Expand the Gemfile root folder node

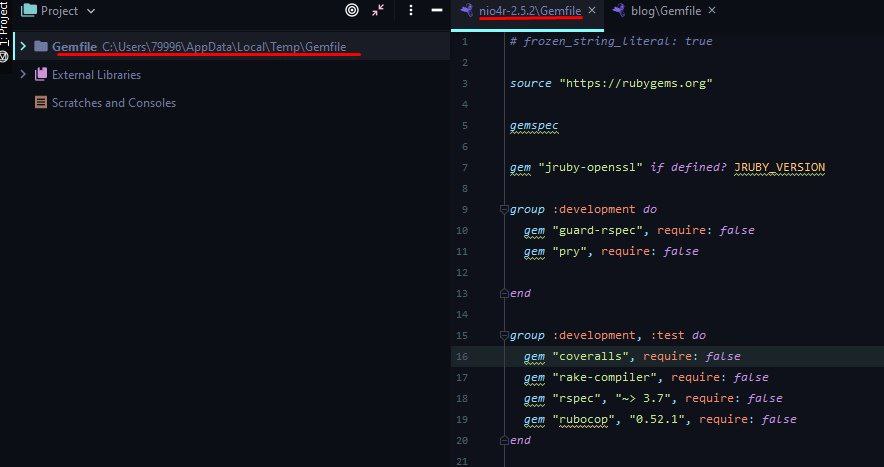point(23,46)
